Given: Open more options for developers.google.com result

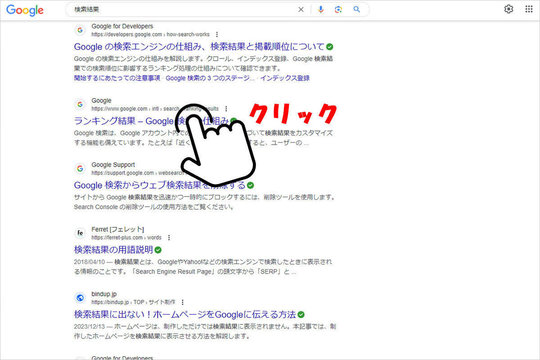Looking at the screenshot, I should click(x=217, y=34).
